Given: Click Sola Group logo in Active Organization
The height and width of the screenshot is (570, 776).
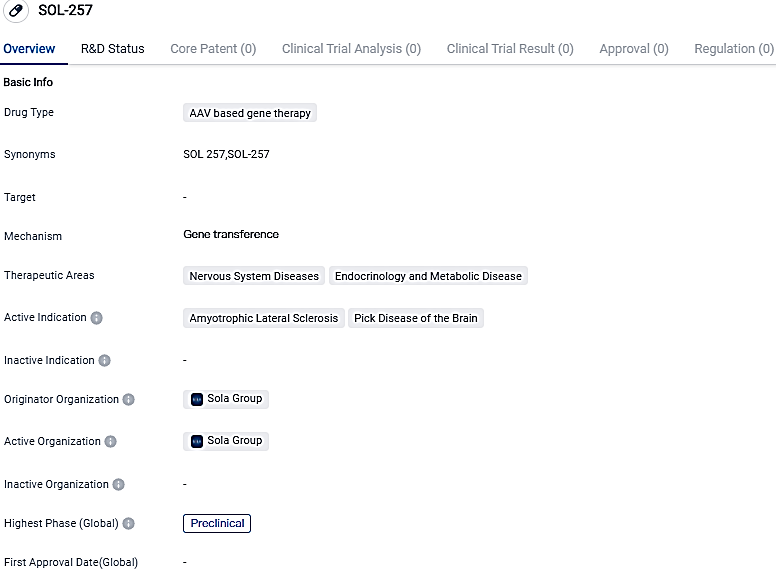Looking at the screenshot, I should (197, 441).
